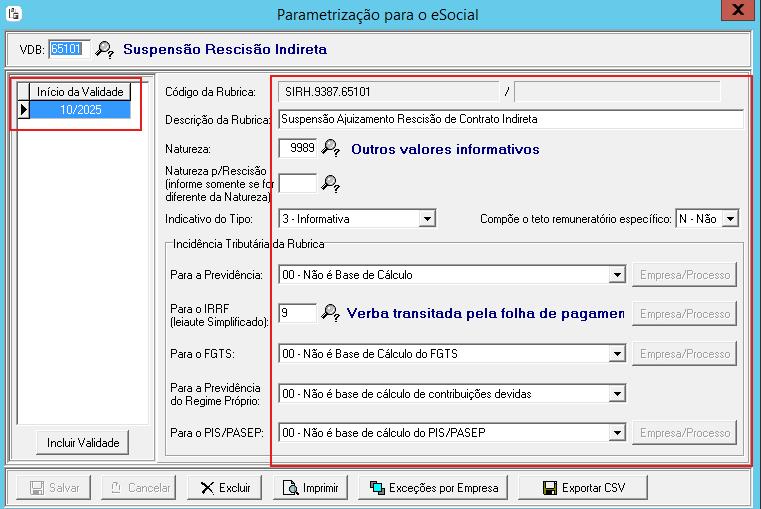Click the Verba transitada pela folha text

[485, 313]
